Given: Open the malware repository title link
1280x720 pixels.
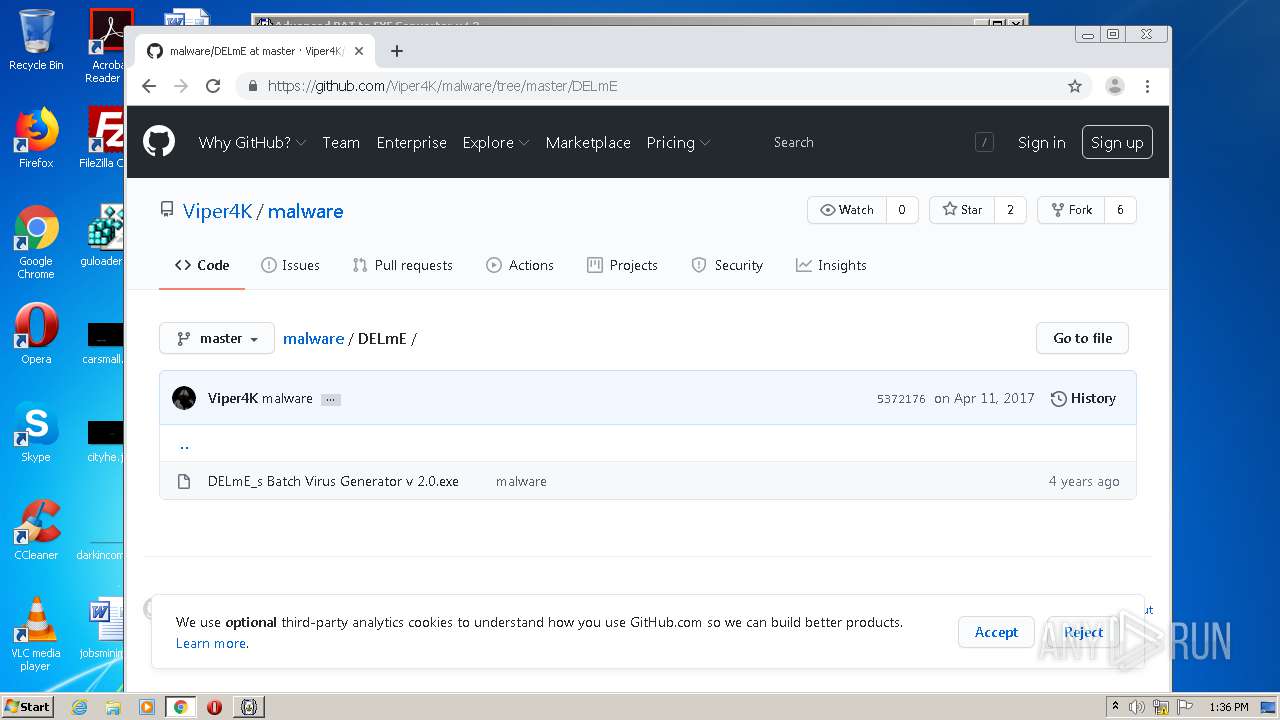Looking at the screenshot, I should [305, 211].
